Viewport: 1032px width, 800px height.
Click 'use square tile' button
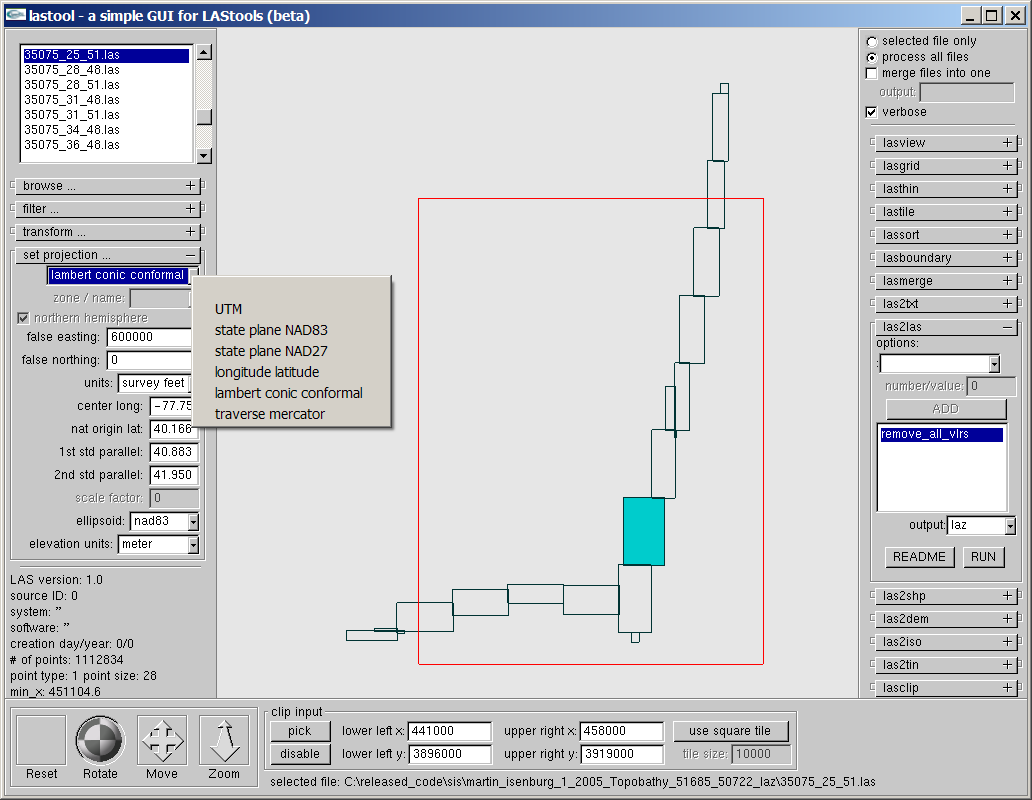coord(729,731)
